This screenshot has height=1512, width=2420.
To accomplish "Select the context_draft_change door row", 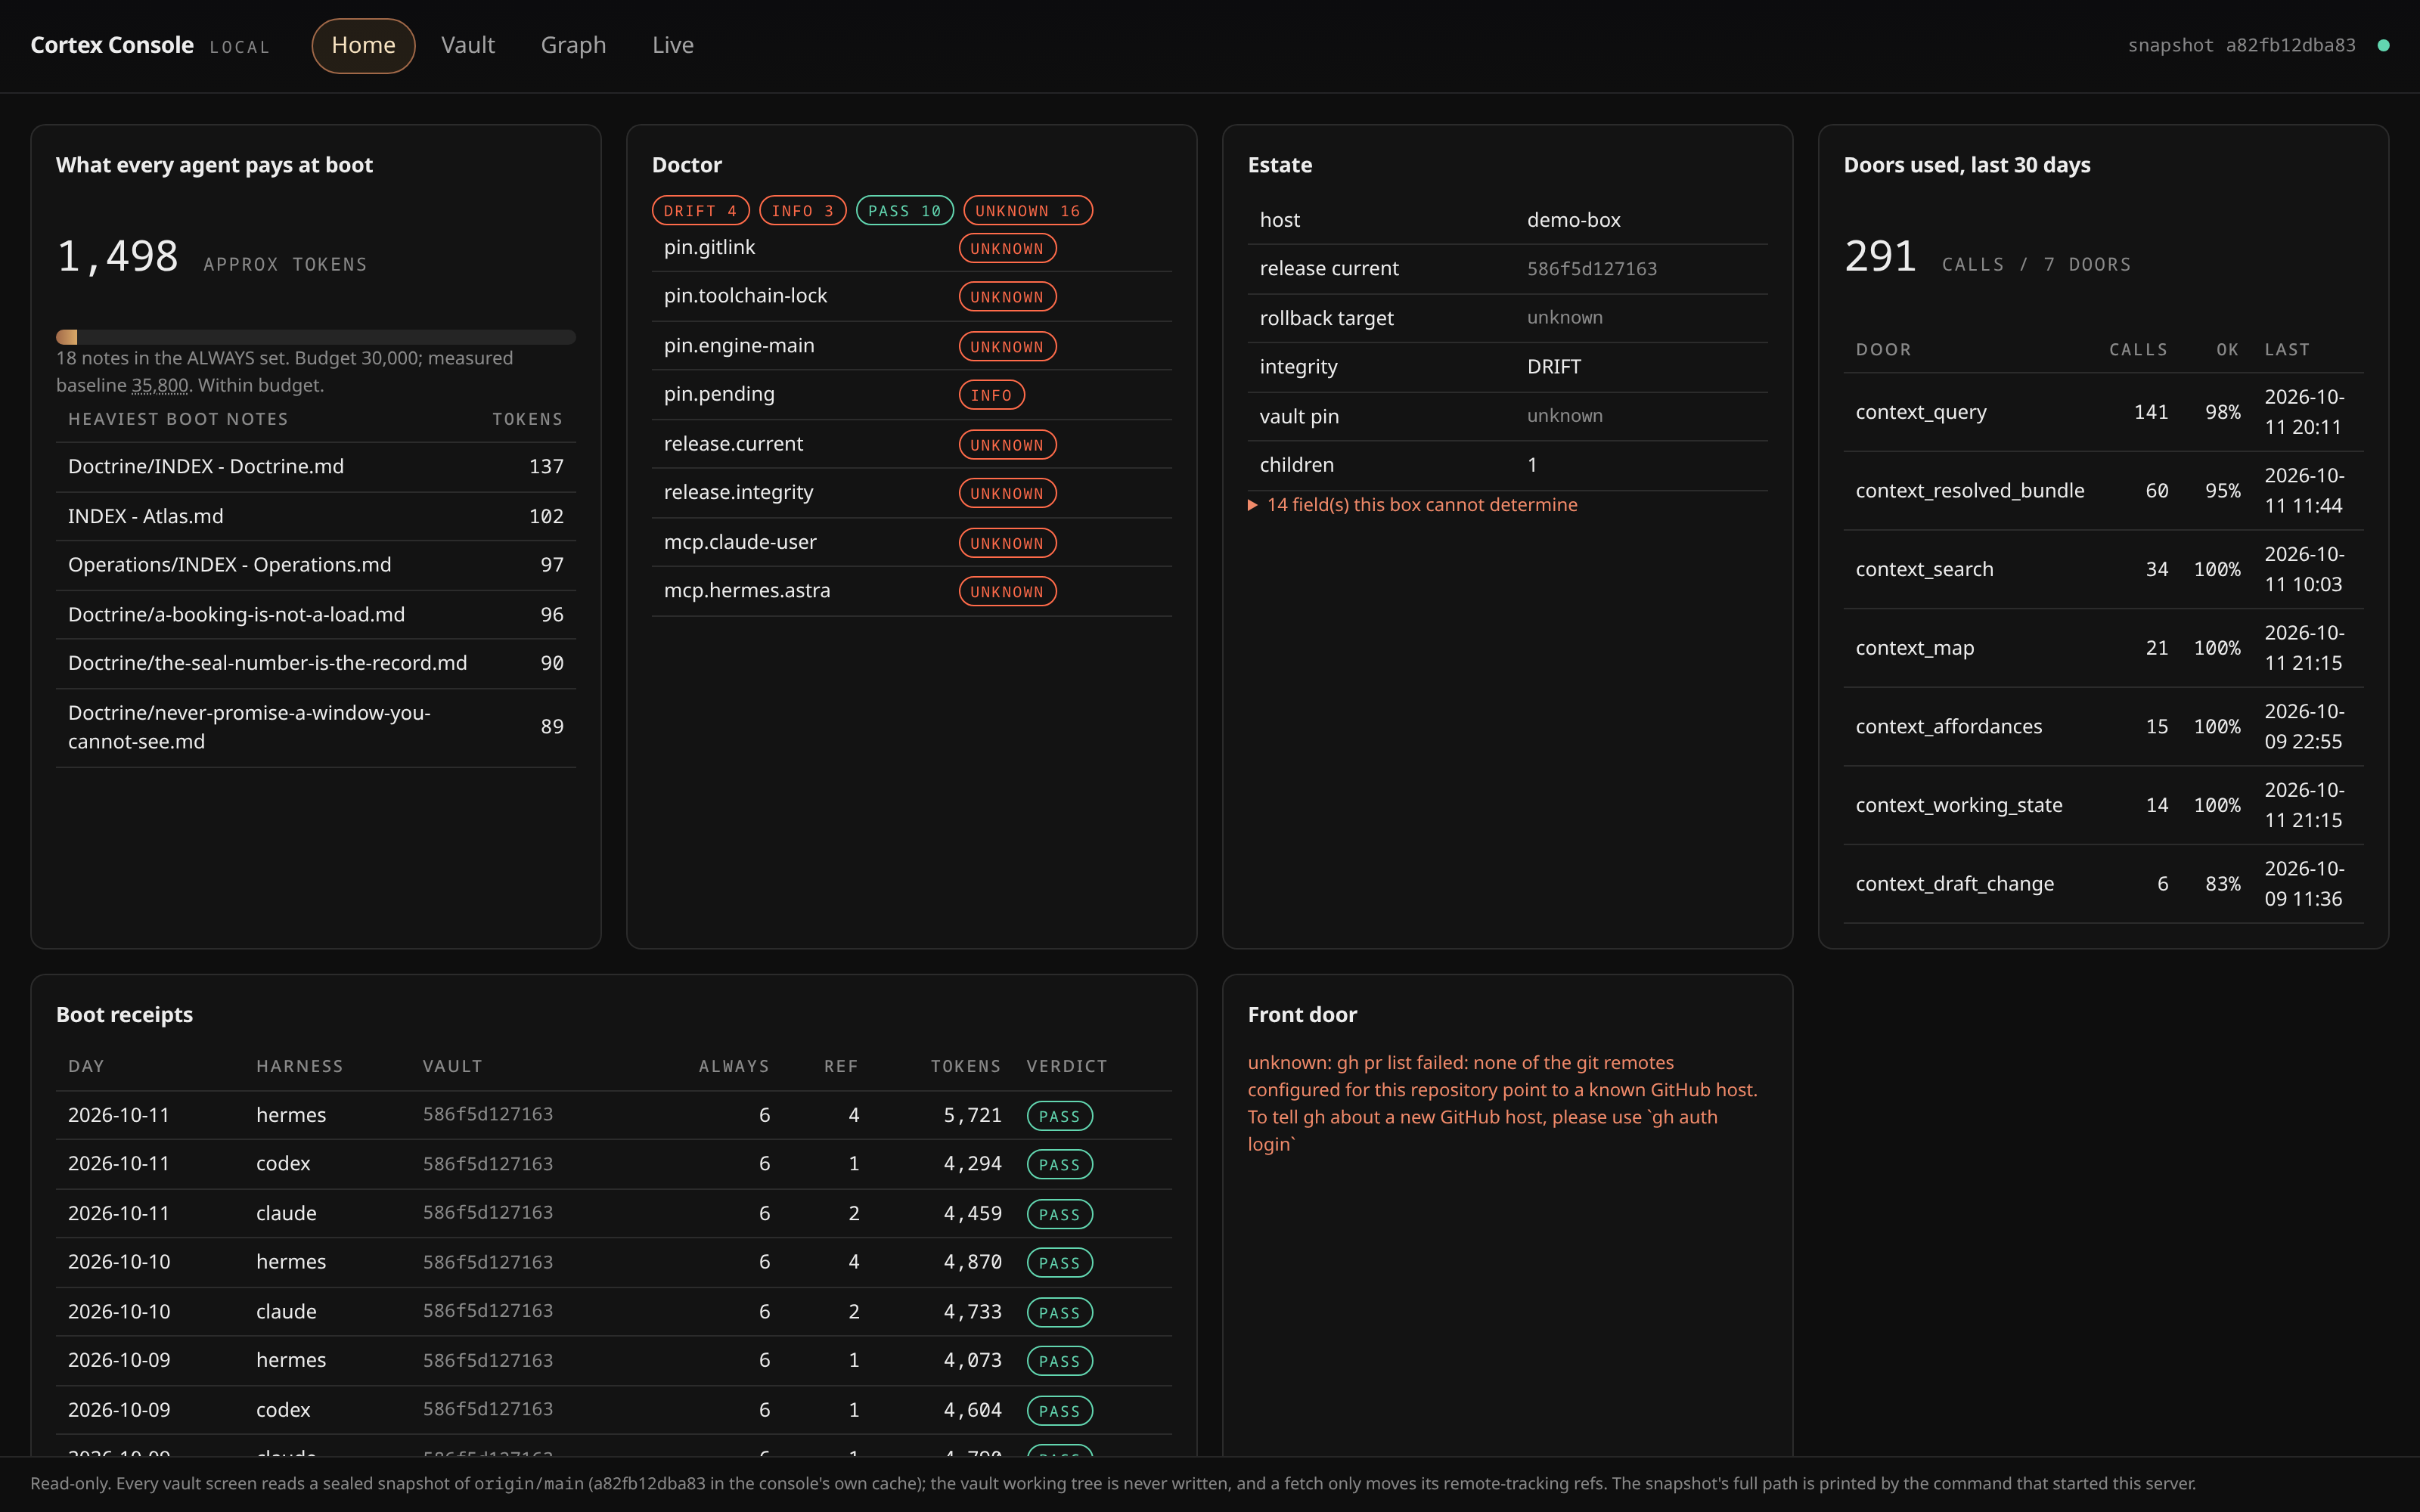I will pos(2103,884).
